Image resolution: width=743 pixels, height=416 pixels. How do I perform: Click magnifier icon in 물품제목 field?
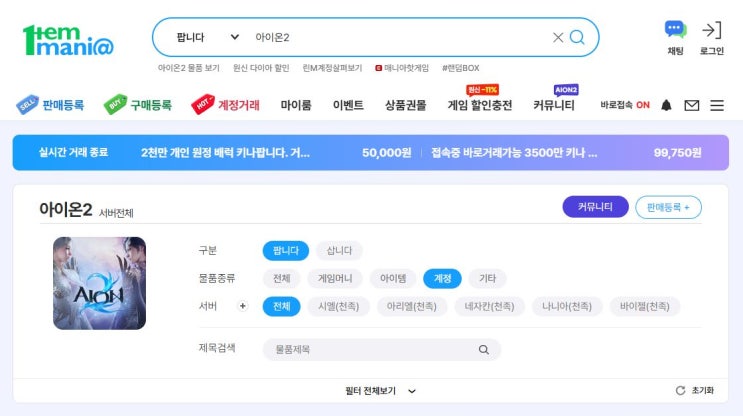click(x=483, y=349)
